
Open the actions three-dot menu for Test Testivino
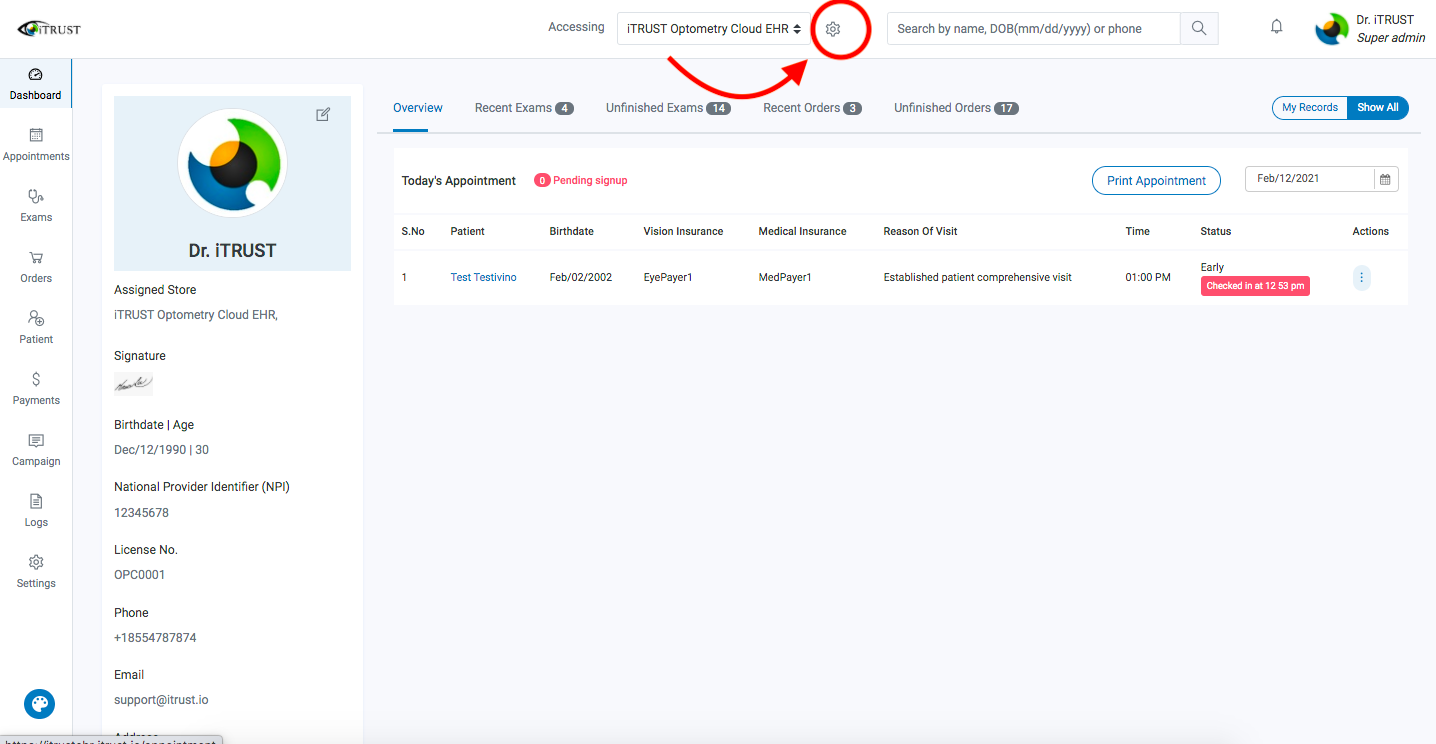(x=1361, y=278)
